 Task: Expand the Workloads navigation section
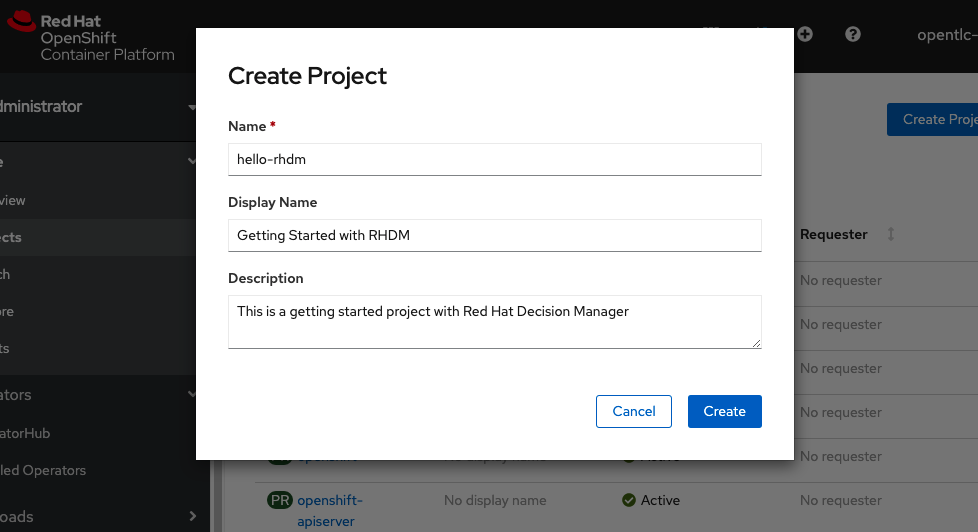[x=100, y=516]
